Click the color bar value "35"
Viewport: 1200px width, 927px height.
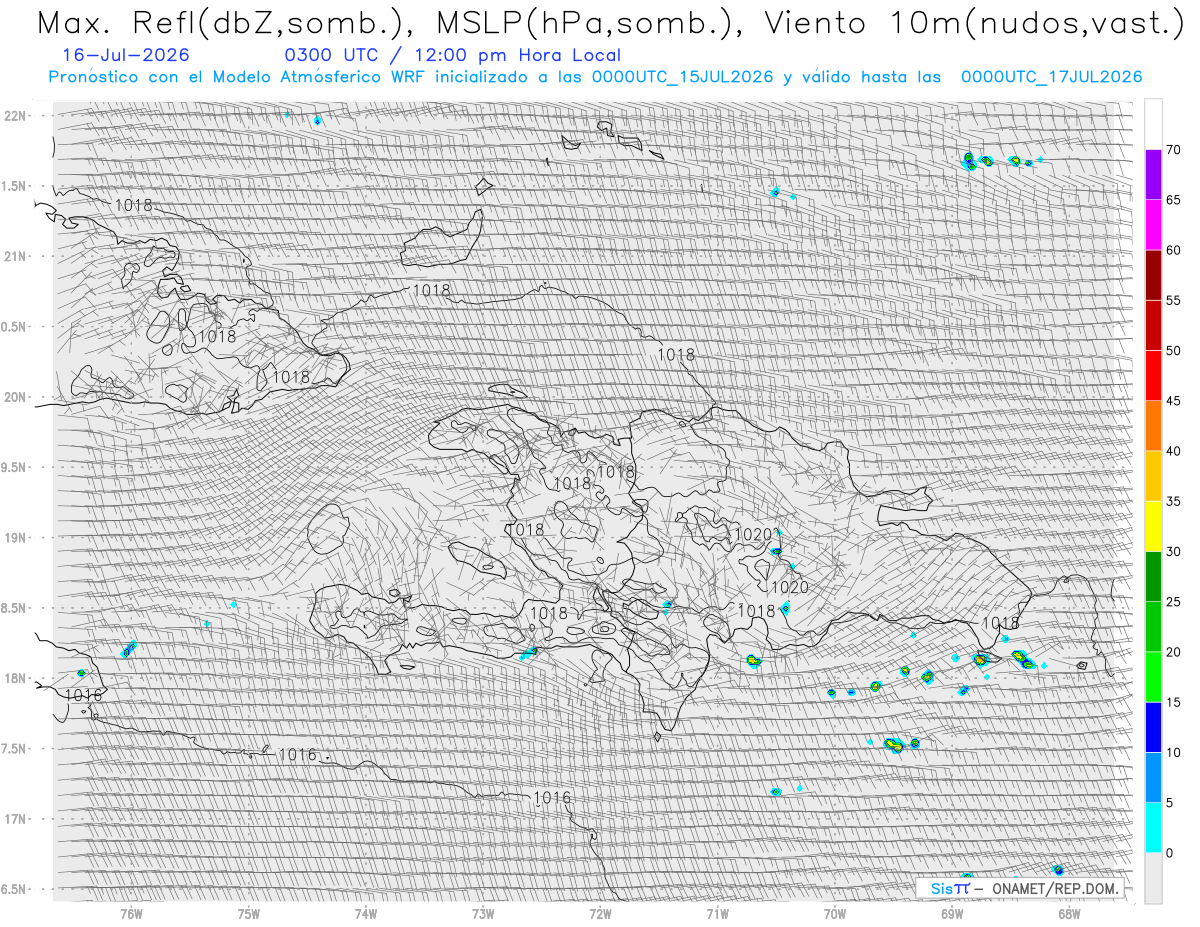pos(1173,501)
